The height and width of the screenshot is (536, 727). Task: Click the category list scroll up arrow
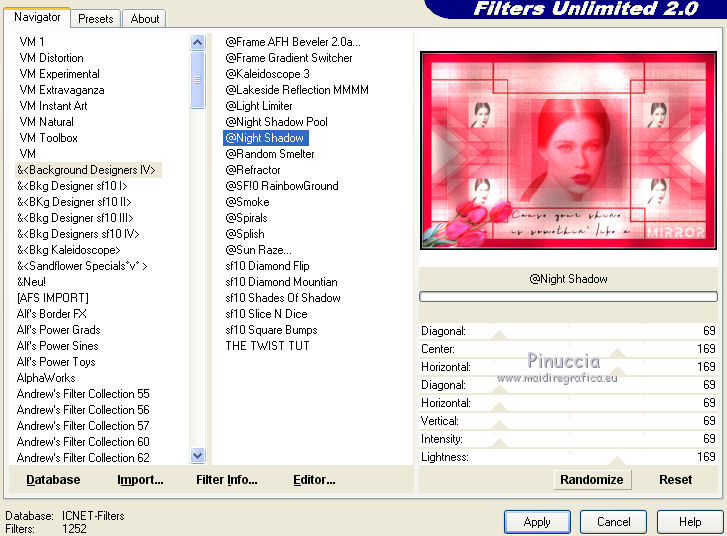pos(198,43)
